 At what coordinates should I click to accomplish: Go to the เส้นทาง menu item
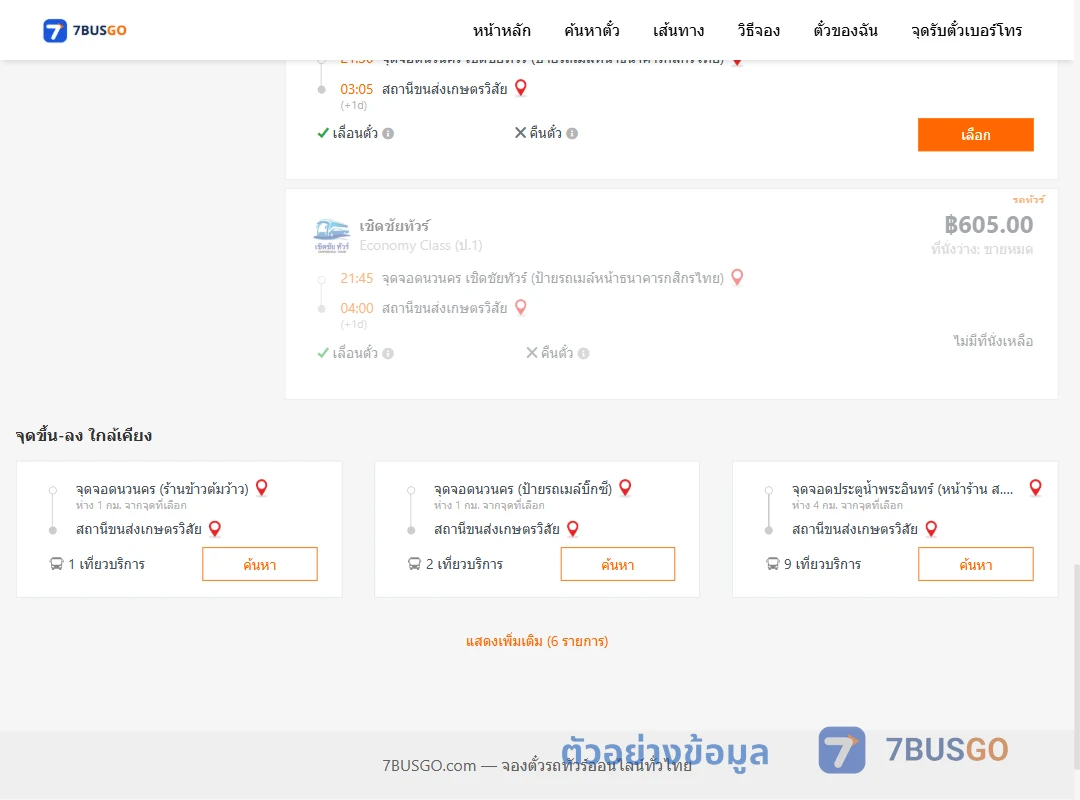click(678, 30)
